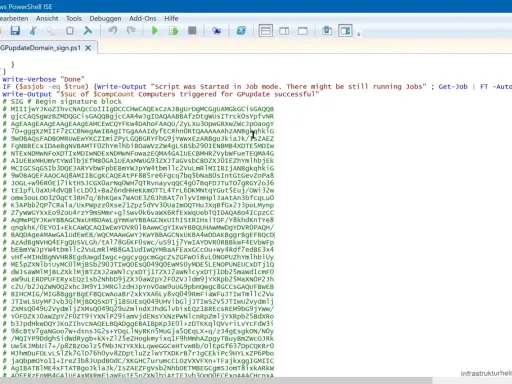Click the "# SIG # Begin signature block" comment
512x384 pixels.
click(x=62, y=101)
